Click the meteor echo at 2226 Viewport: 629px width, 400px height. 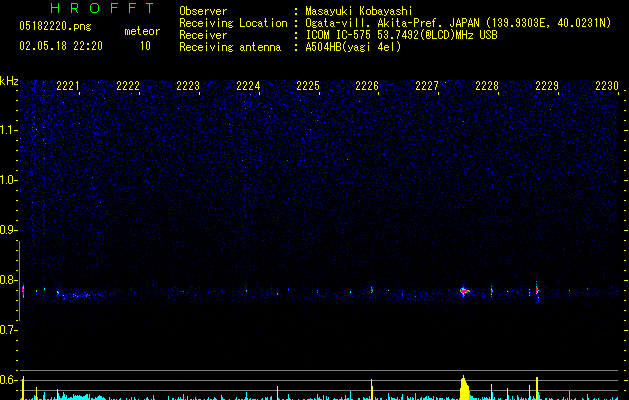click(x=372, y=289)
